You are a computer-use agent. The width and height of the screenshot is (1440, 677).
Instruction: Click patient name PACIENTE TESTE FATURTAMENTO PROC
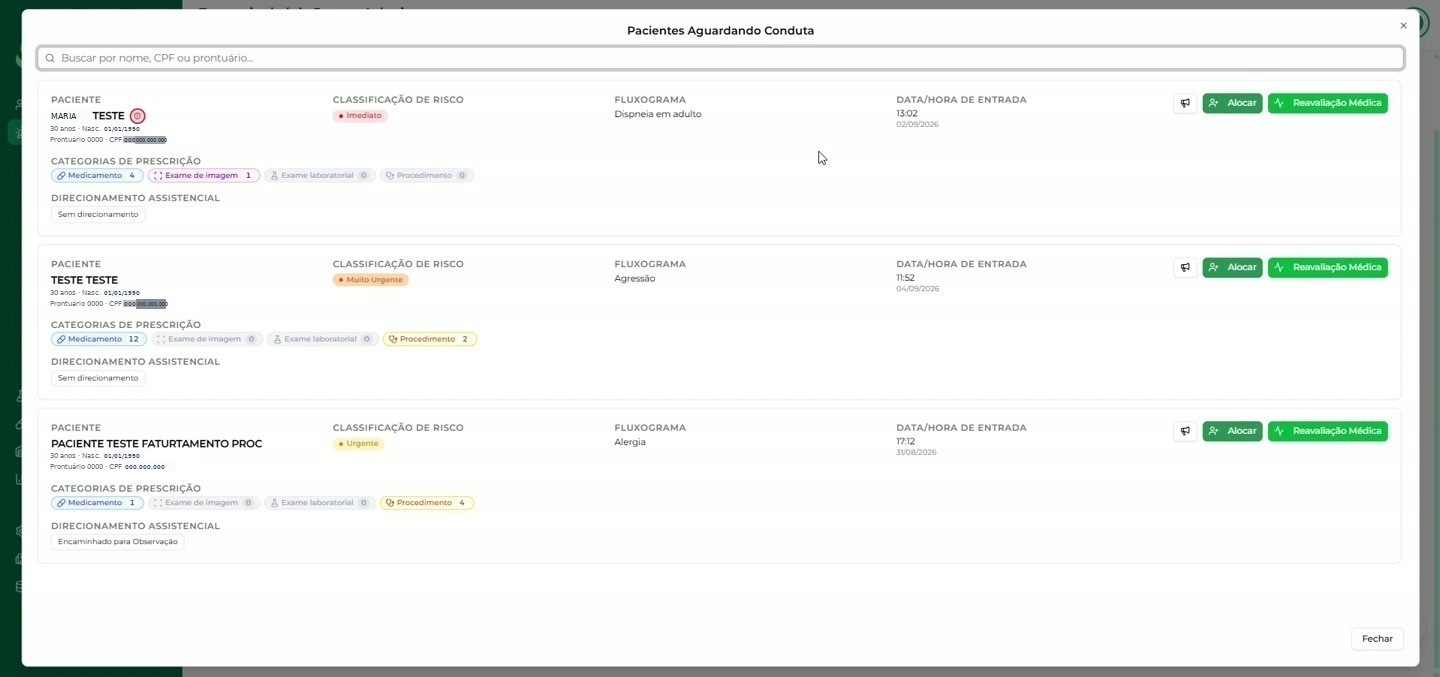pos(156,444)
